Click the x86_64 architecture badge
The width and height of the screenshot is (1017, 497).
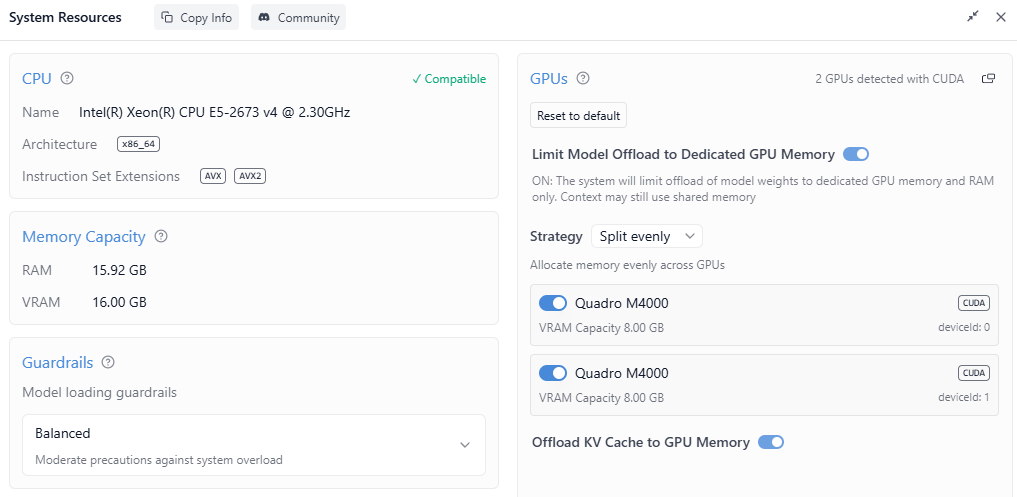pos(138,144)
